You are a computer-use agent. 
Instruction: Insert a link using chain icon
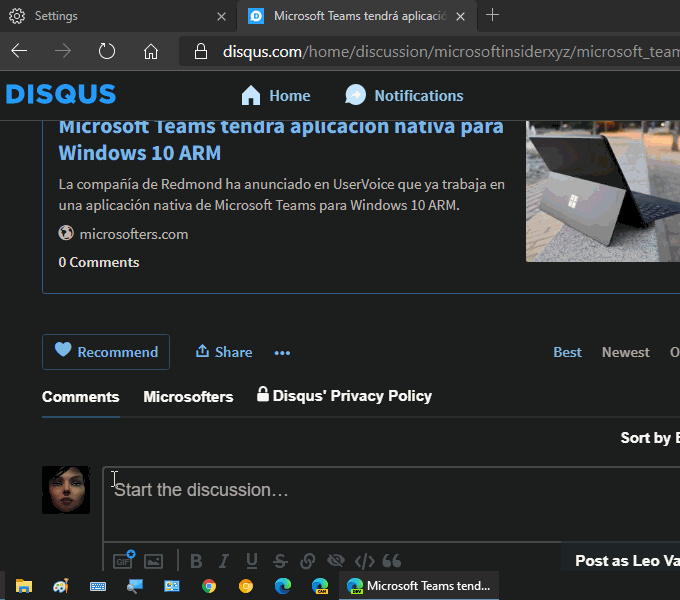(307, 561)
